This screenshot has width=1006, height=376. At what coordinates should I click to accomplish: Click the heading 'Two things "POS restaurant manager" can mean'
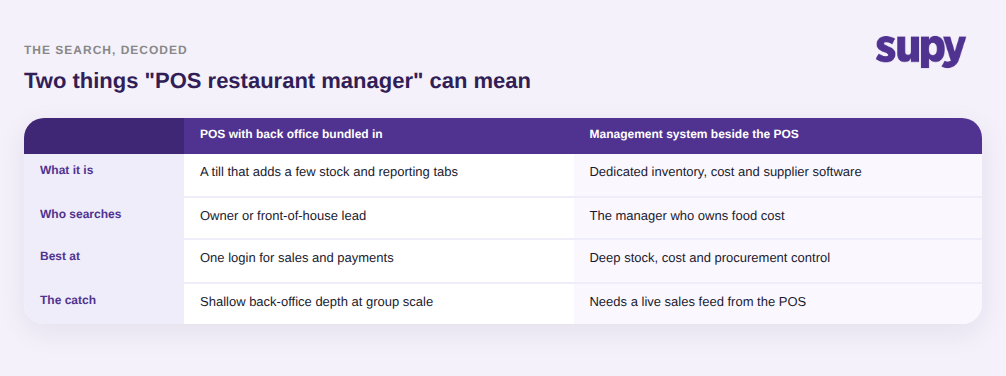(277, 81)
